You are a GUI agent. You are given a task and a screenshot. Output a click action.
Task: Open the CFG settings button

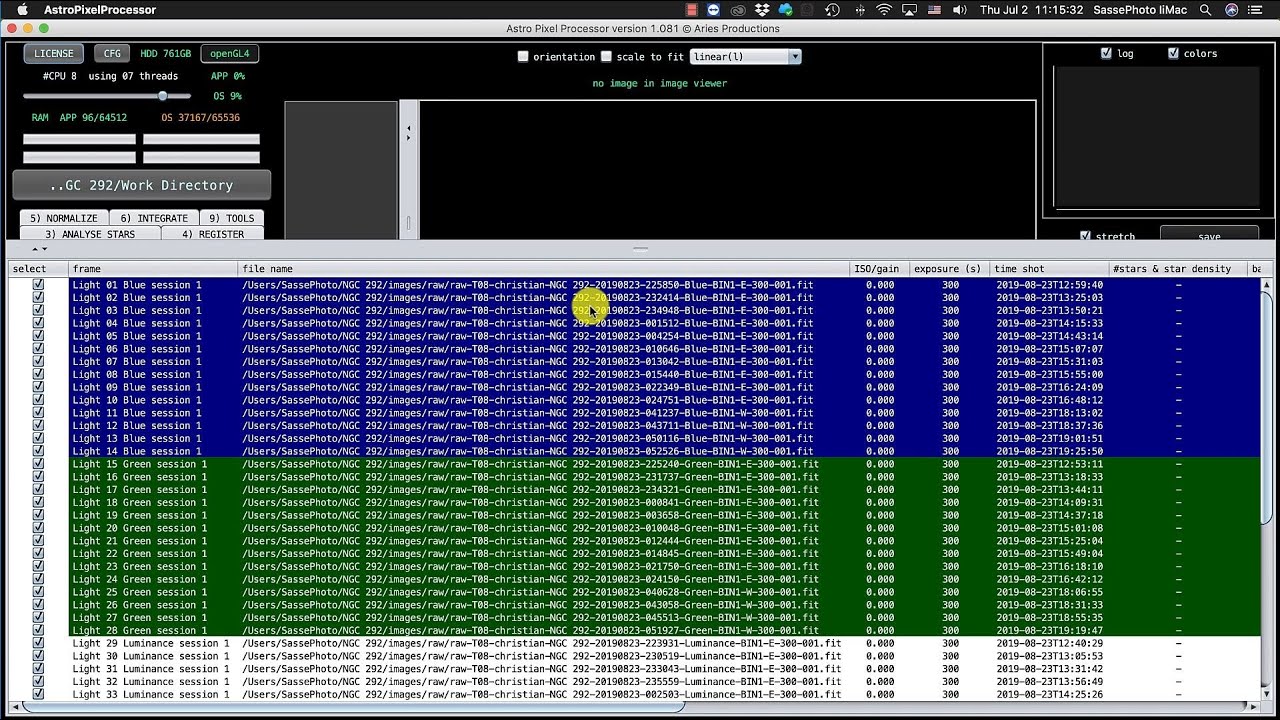click(112, 54)
